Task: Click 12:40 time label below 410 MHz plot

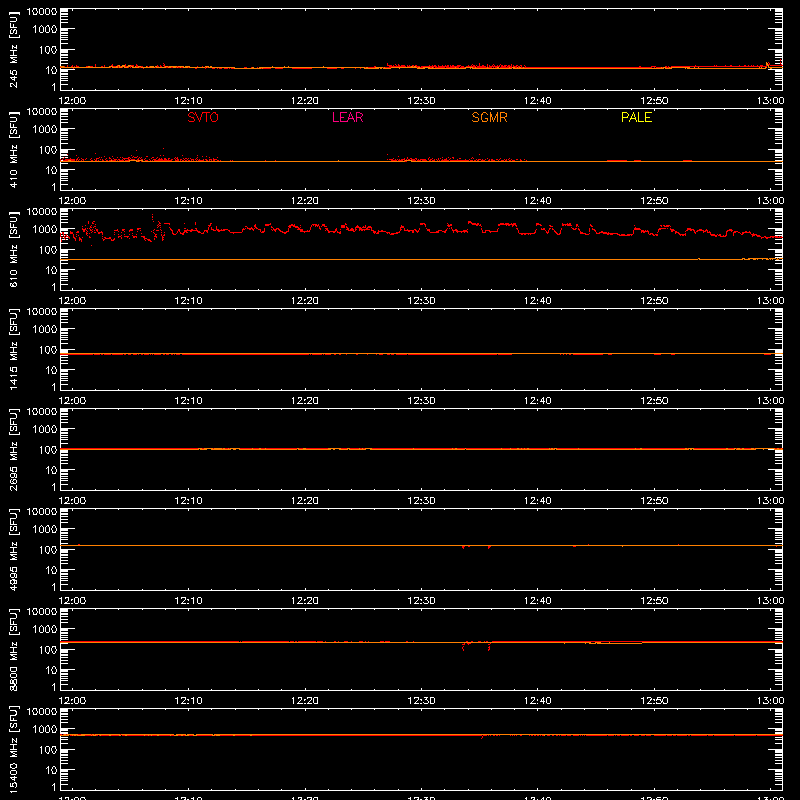Action: pyautogui.click(x=537, y=201)
